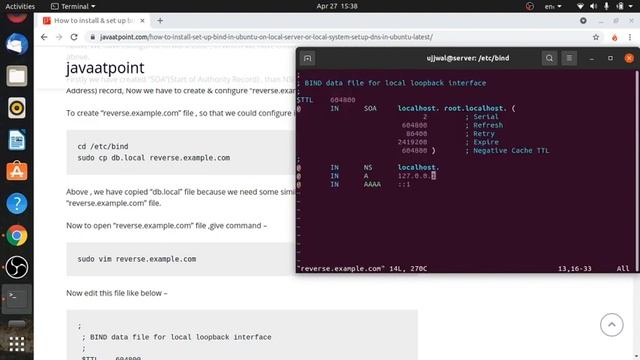Click '; BIND data file' line in webpage code
Image resolution: width=640 pixels, height=360 pixels.
pos(176,337)
